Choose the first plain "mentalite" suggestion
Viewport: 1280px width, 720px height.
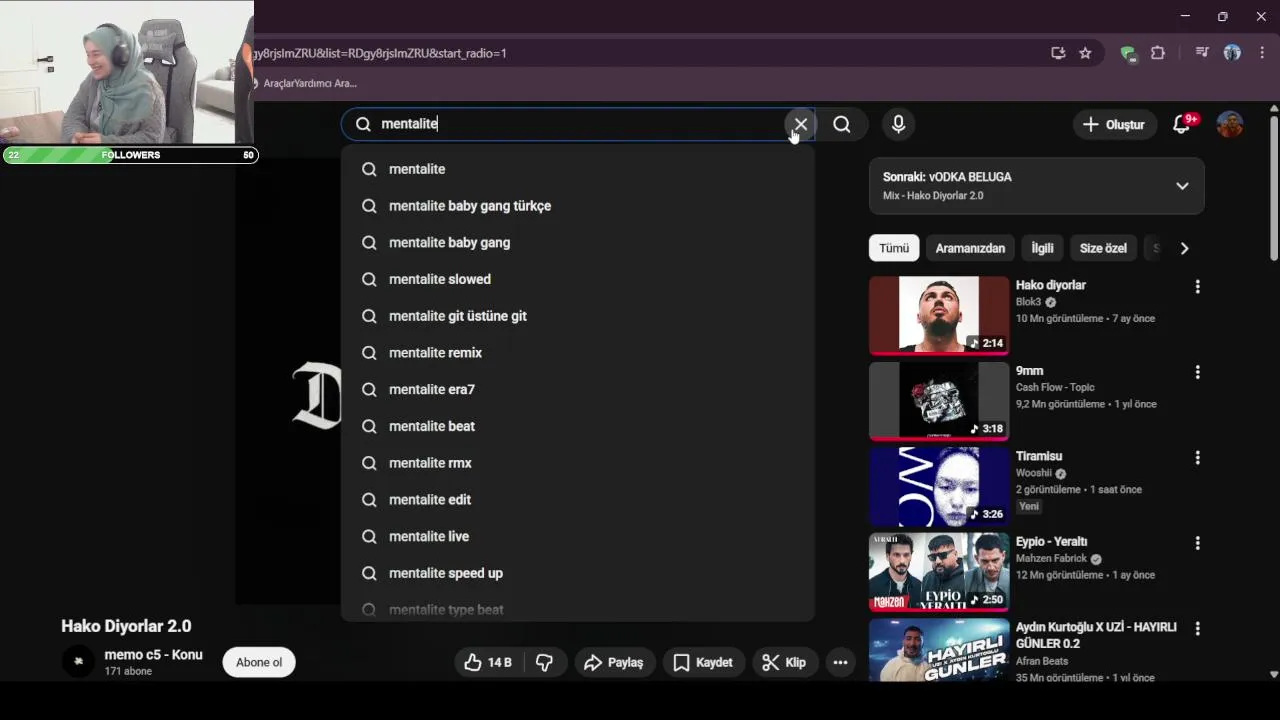point(578,169)
